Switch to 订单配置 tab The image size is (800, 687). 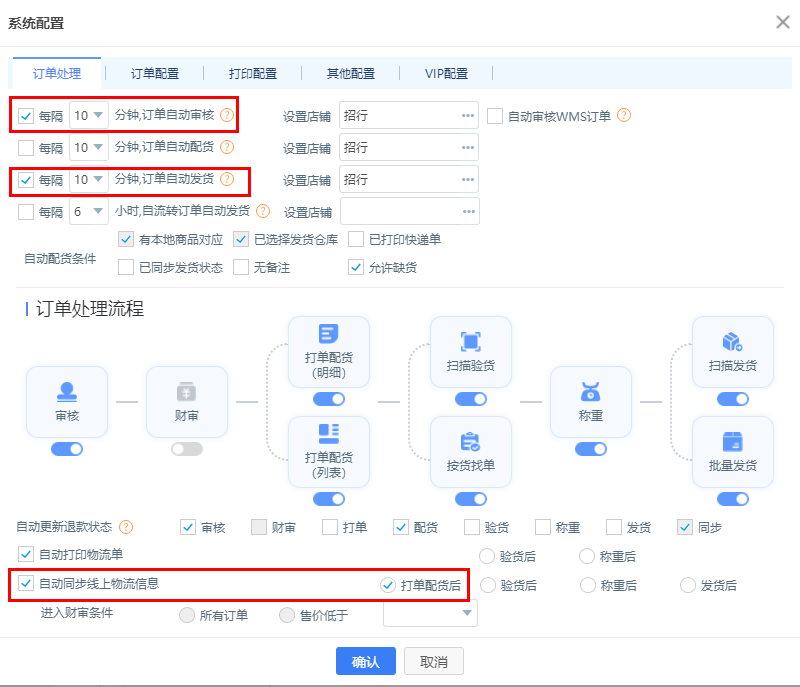tap(155, 73)
